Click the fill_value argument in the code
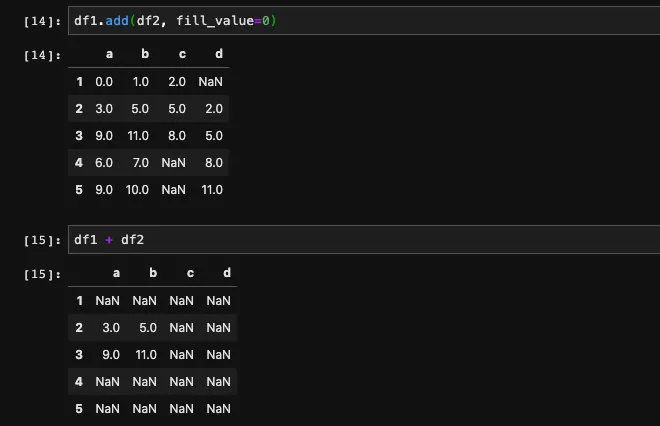Image resolution: width=660 pixels, height=426 pixels. [x=215, y=21]
